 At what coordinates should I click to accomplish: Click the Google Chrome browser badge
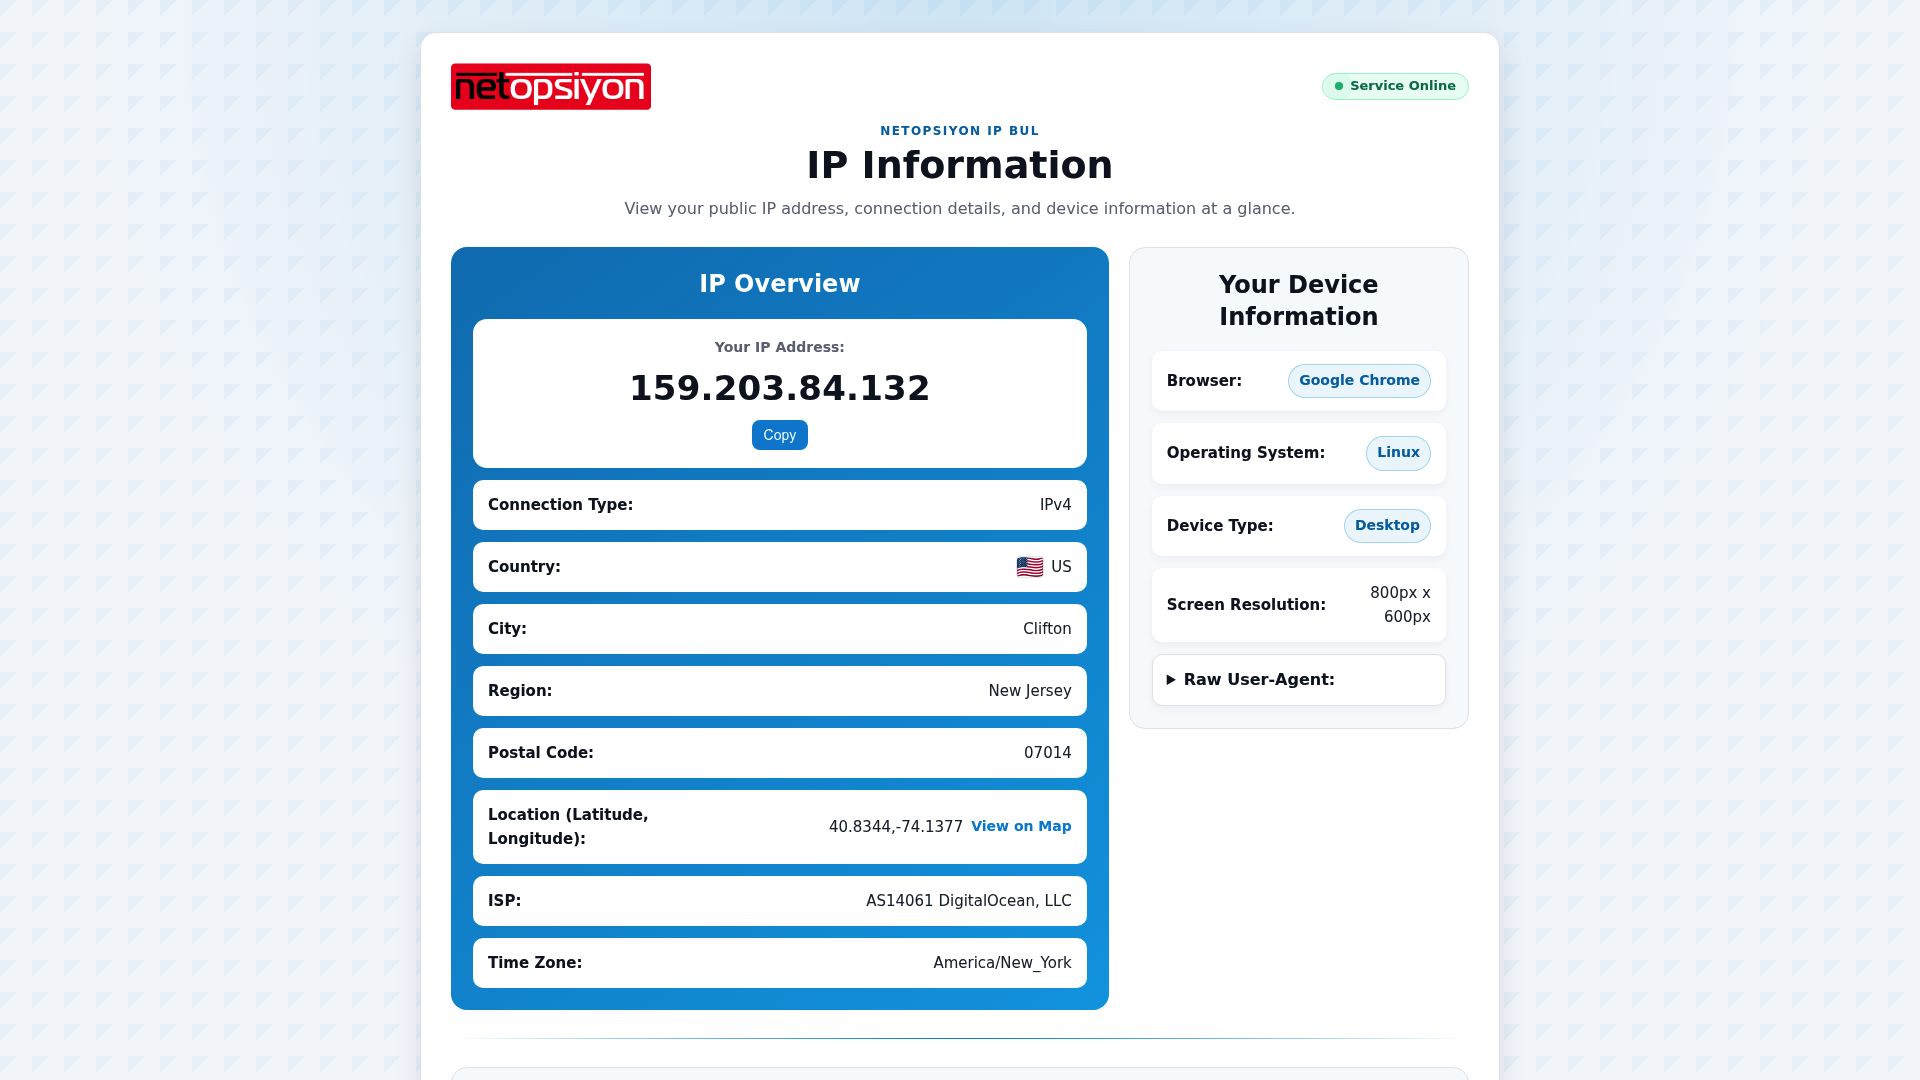1359,380
